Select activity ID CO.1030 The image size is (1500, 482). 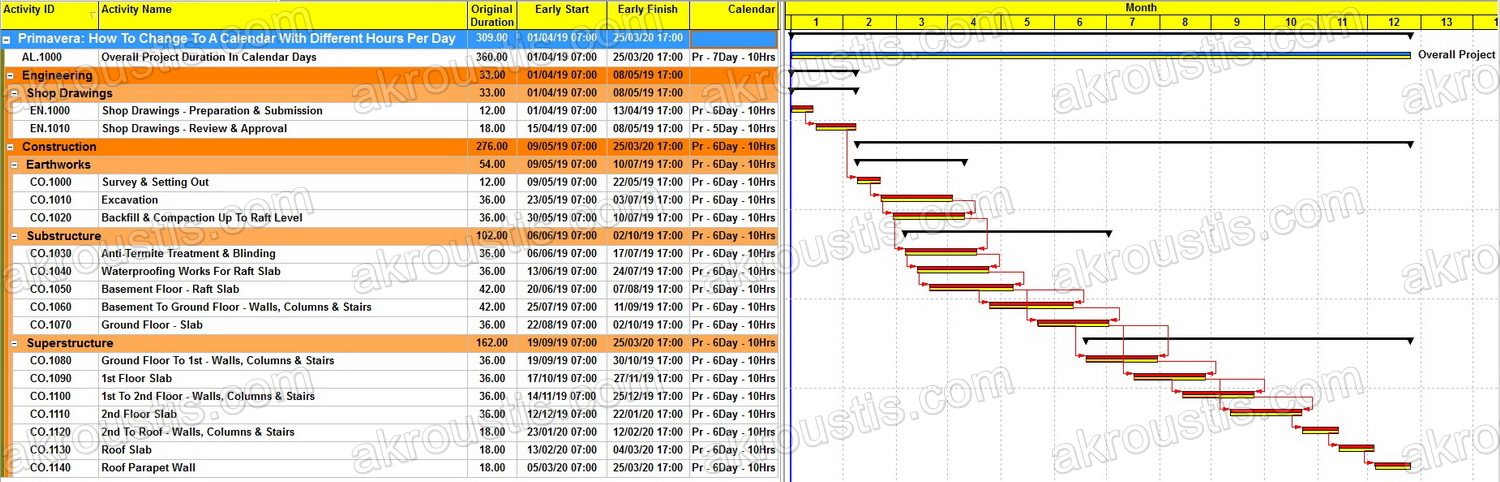51,254
